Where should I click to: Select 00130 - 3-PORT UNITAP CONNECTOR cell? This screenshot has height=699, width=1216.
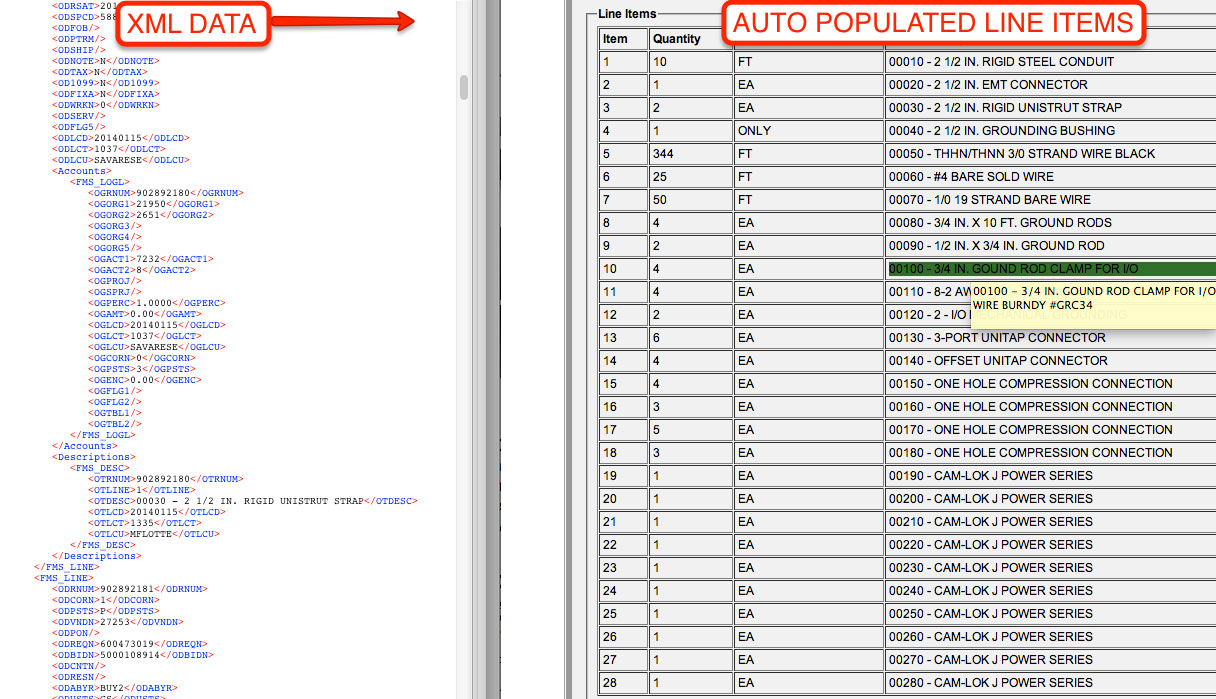coord(1050,338)
